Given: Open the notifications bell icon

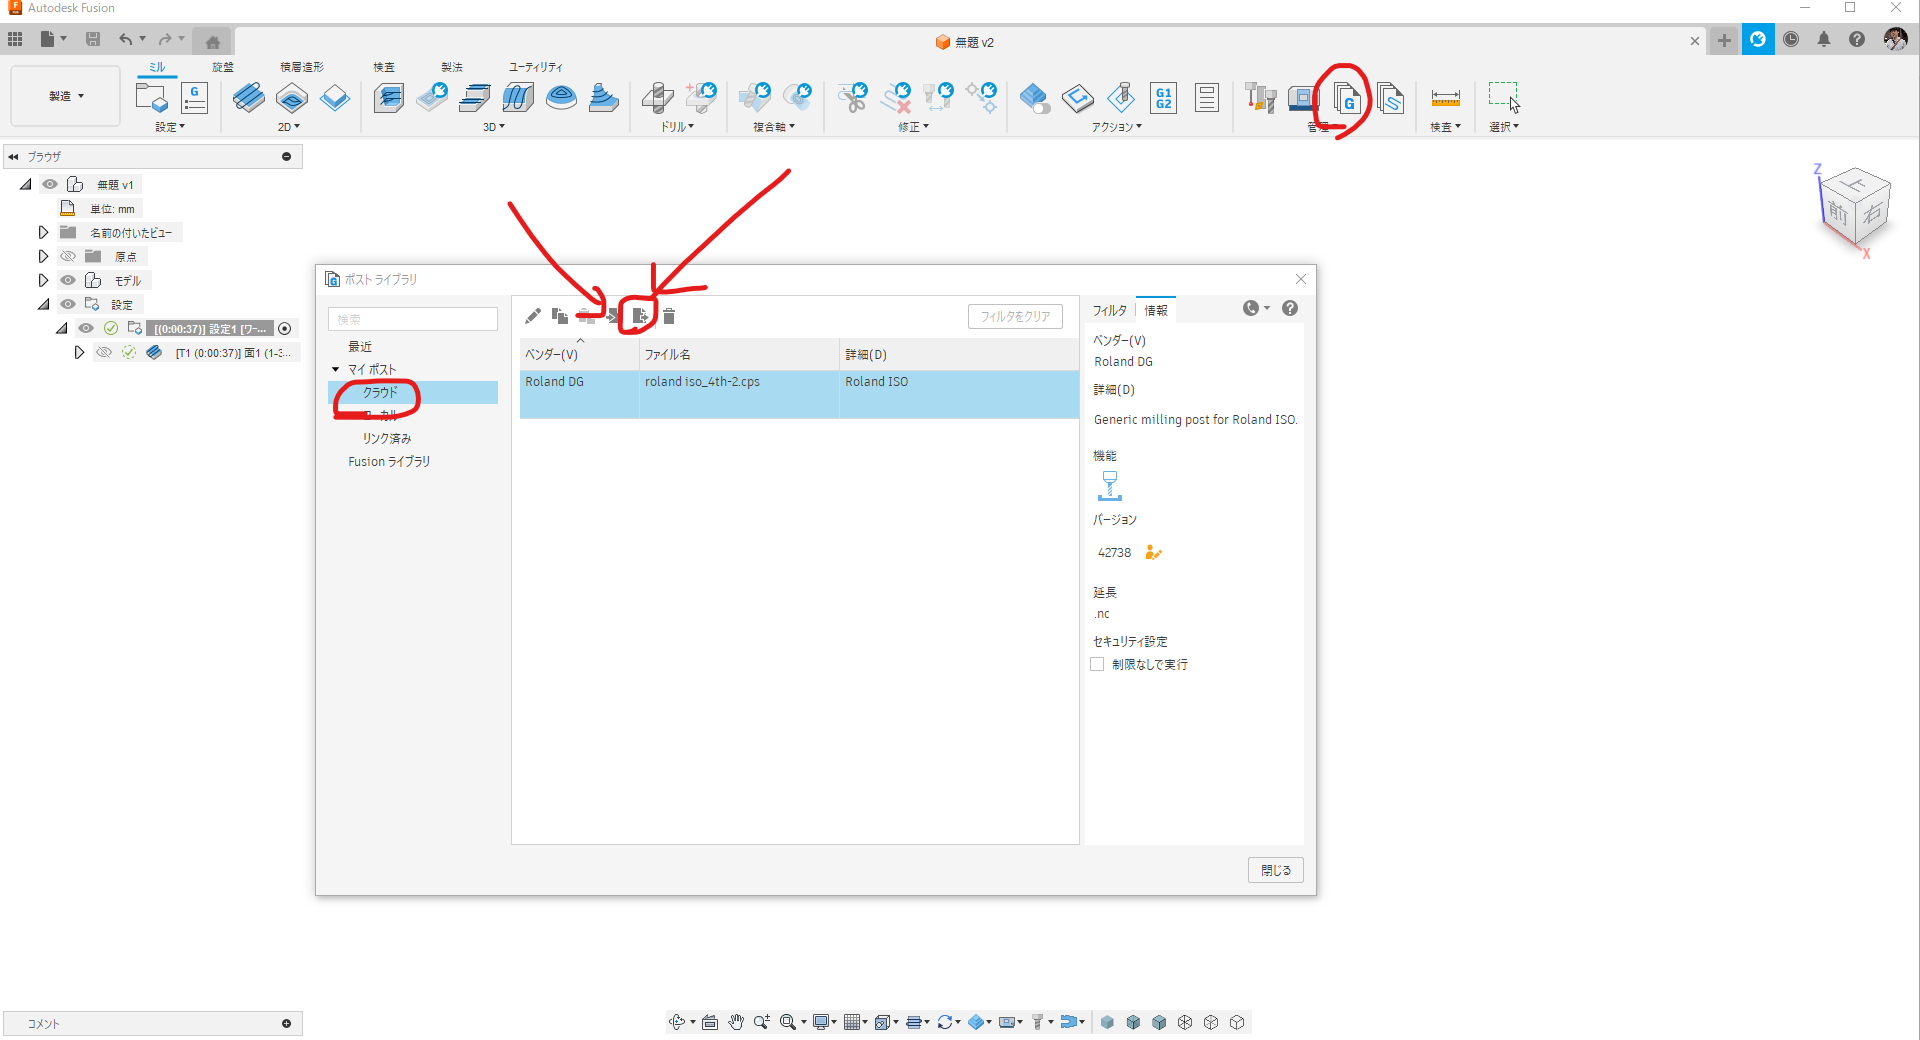Looking at the screenshot, I should pos(1824,39).
